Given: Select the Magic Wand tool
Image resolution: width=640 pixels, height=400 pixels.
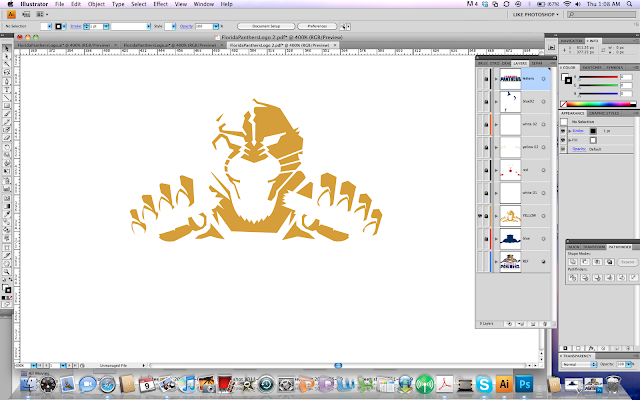Looking at the screenshot, I should (x=7, y=64).
